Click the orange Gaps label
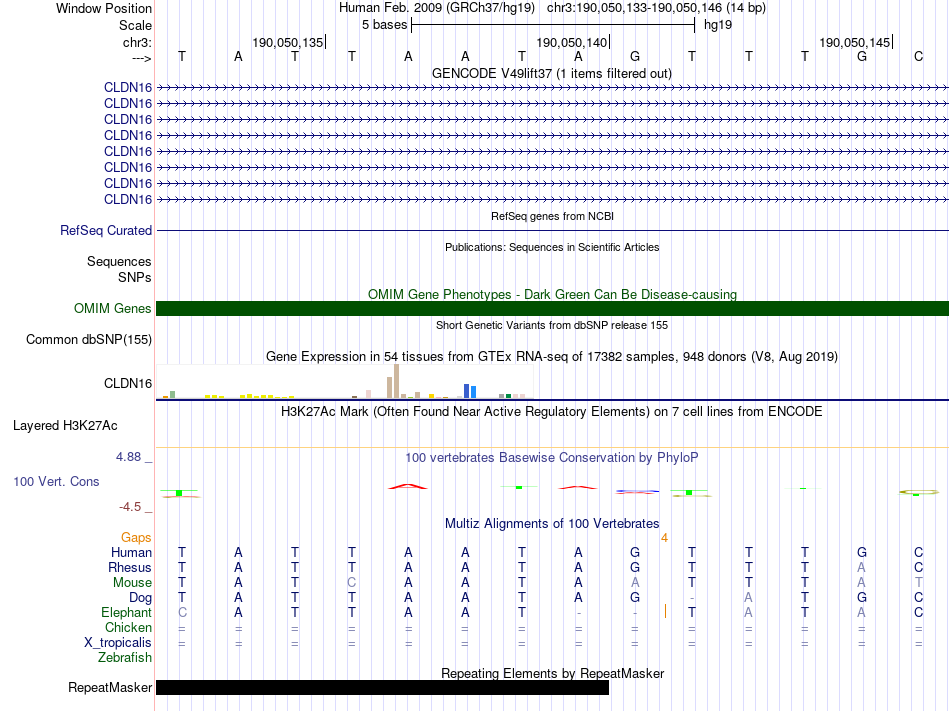Viewport: 950px width, 711px height. (x=136, y=538)
